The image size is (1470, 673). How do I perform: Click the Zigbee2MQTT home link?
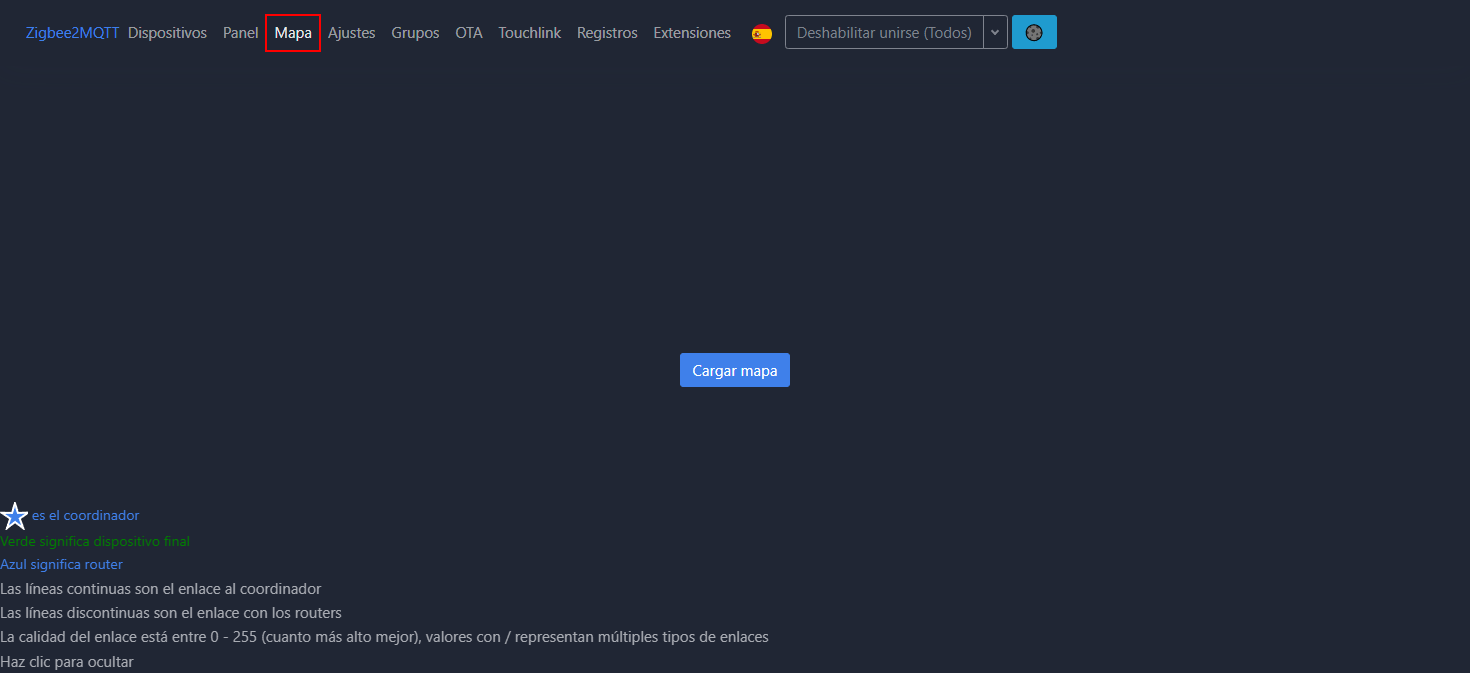(x=72, y=33)
